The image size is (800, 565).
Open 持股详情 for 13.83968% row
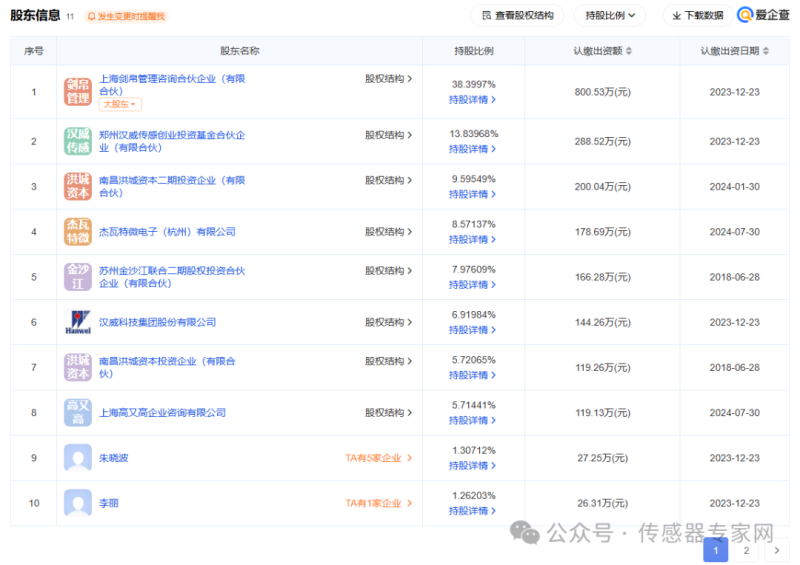[472, 149]
